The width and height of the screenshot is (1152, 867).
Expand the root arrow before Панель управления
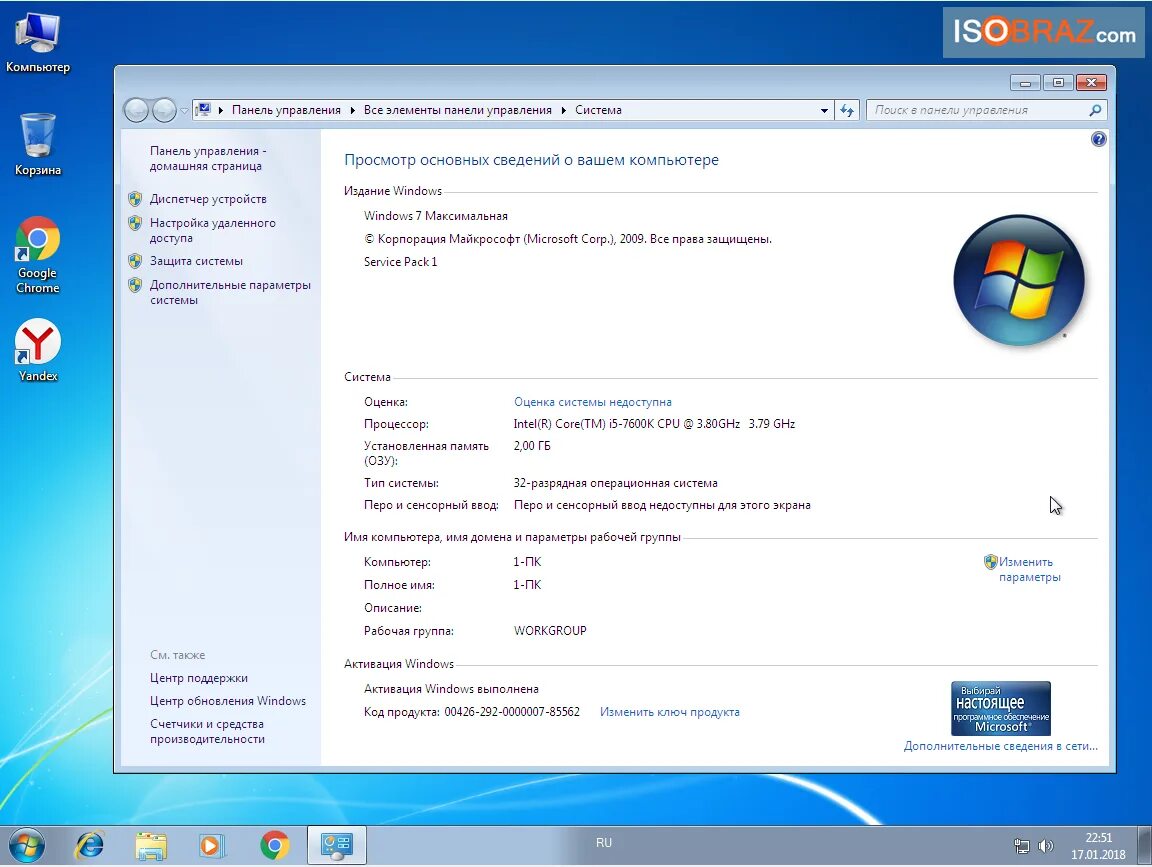pyautogui.click(x=220, y=110)
